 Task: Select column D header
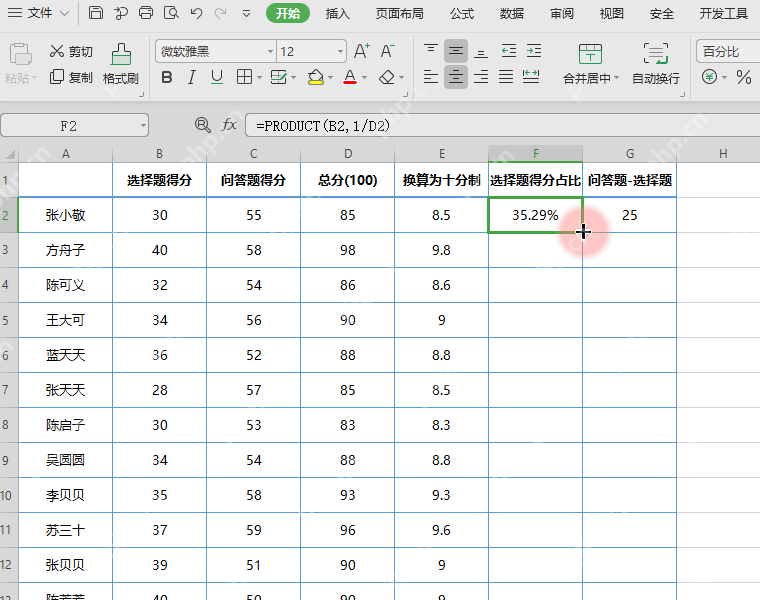coord(348,154)
